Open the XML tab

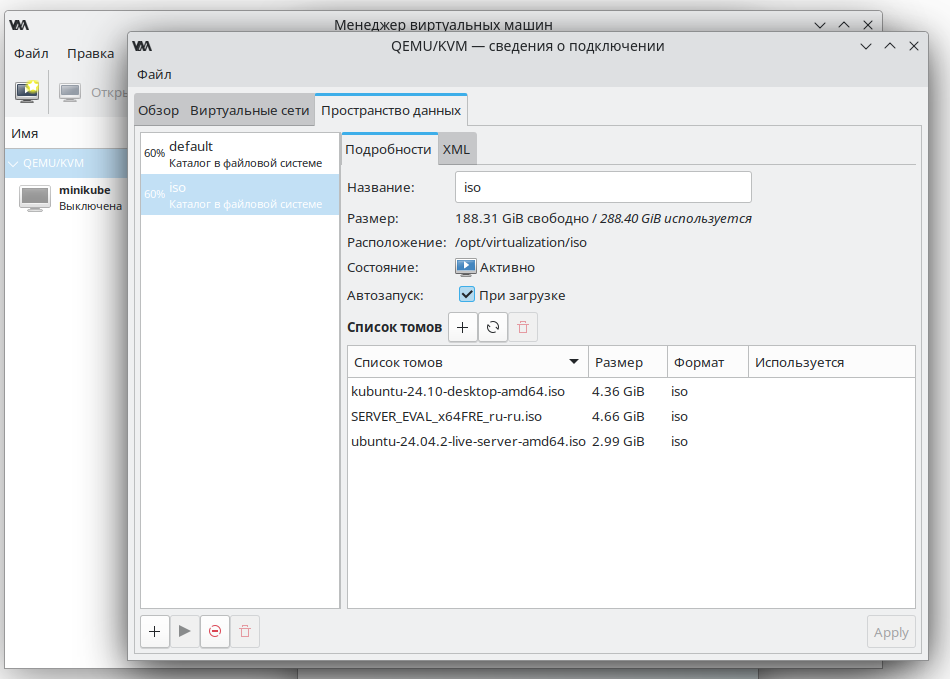click(456, 149)
